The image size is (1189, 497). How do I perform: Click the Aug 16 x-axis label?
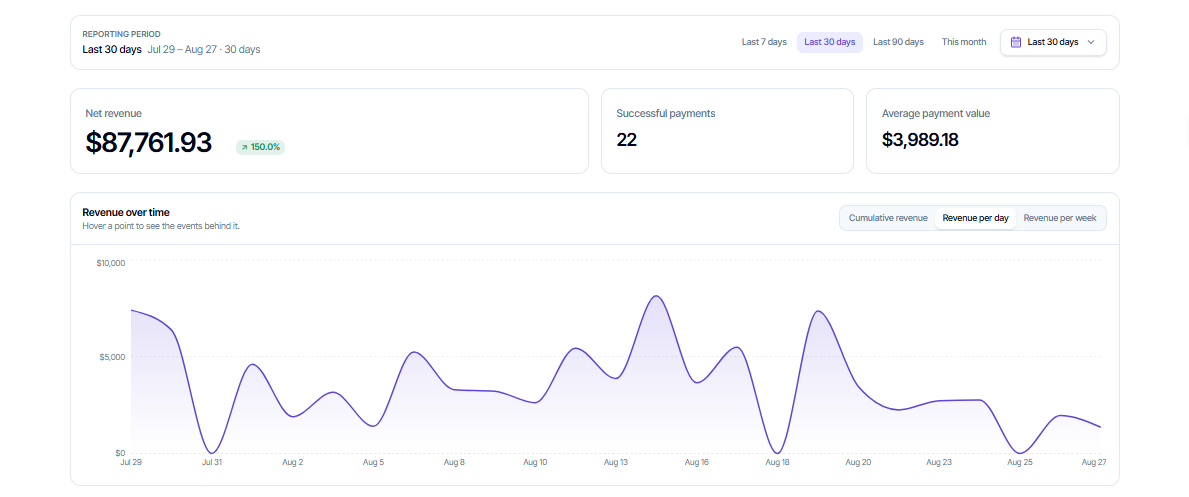click(696, 462)
